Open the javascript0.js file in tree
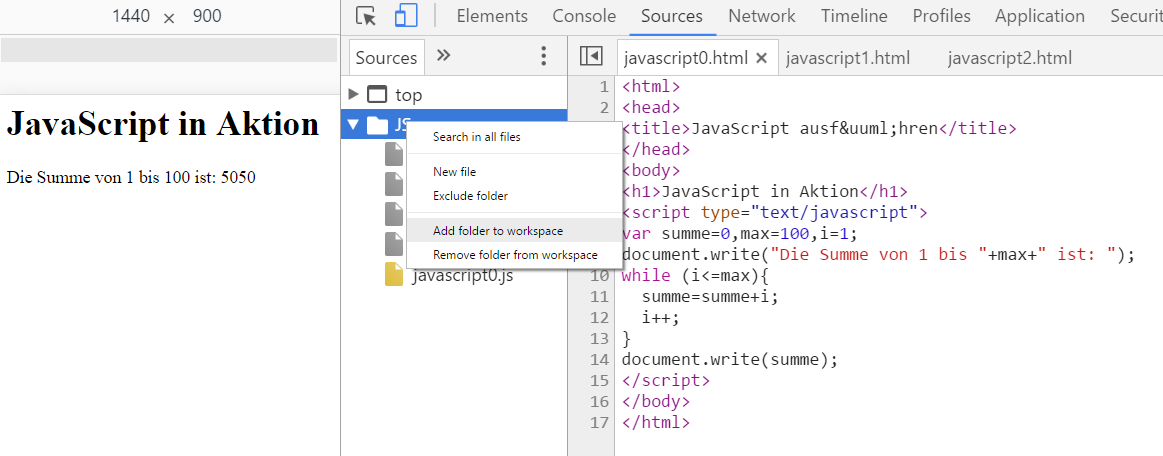Viewport: 1163px width, 456px height. (462, 275)
